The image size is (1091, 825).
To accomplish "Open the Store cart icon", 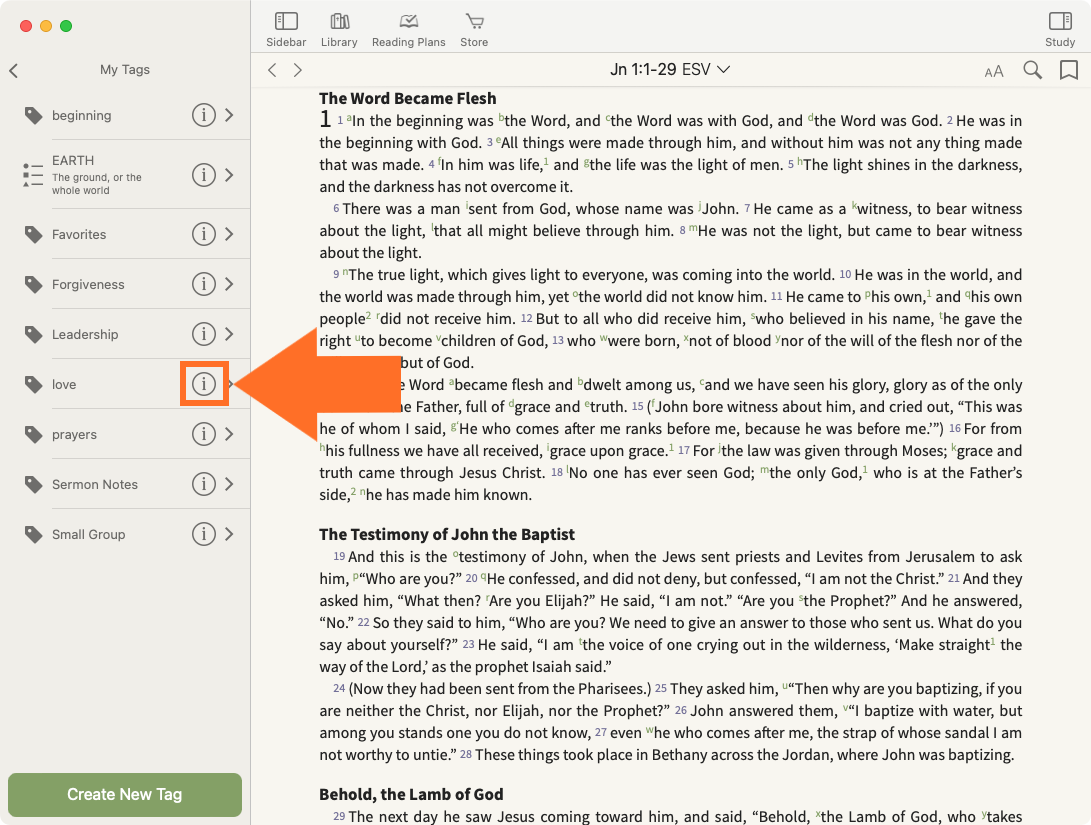I will click(474, 30).
